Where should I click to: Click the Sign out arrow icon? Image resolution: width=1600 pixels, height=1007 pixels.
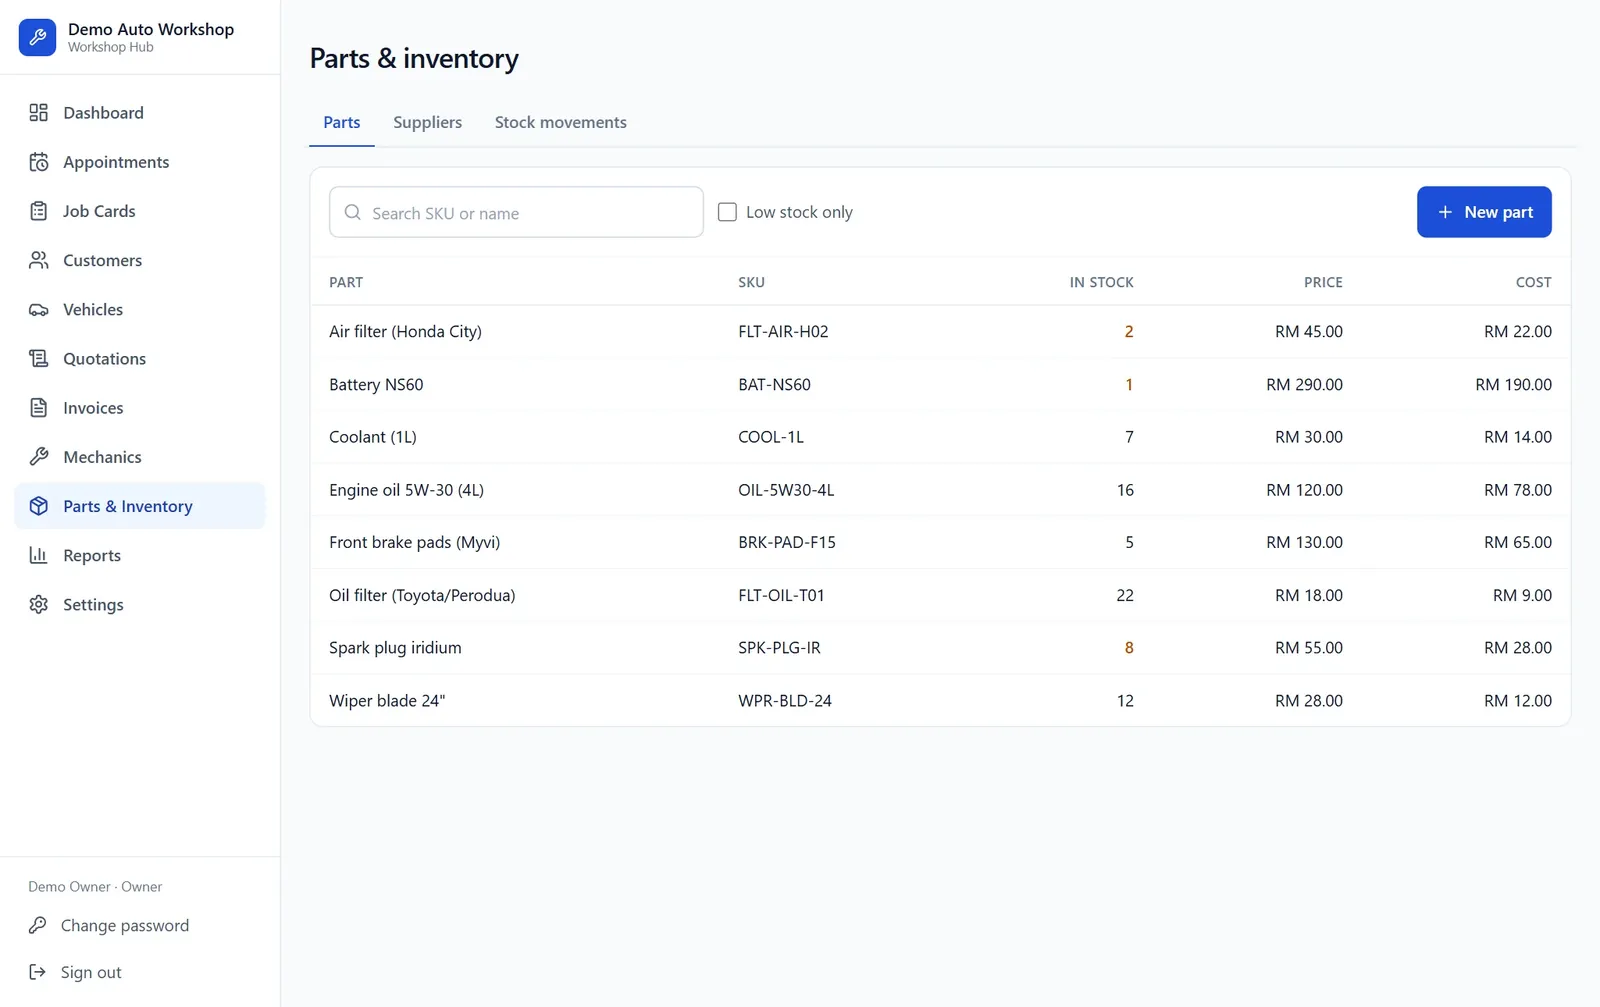37,972
